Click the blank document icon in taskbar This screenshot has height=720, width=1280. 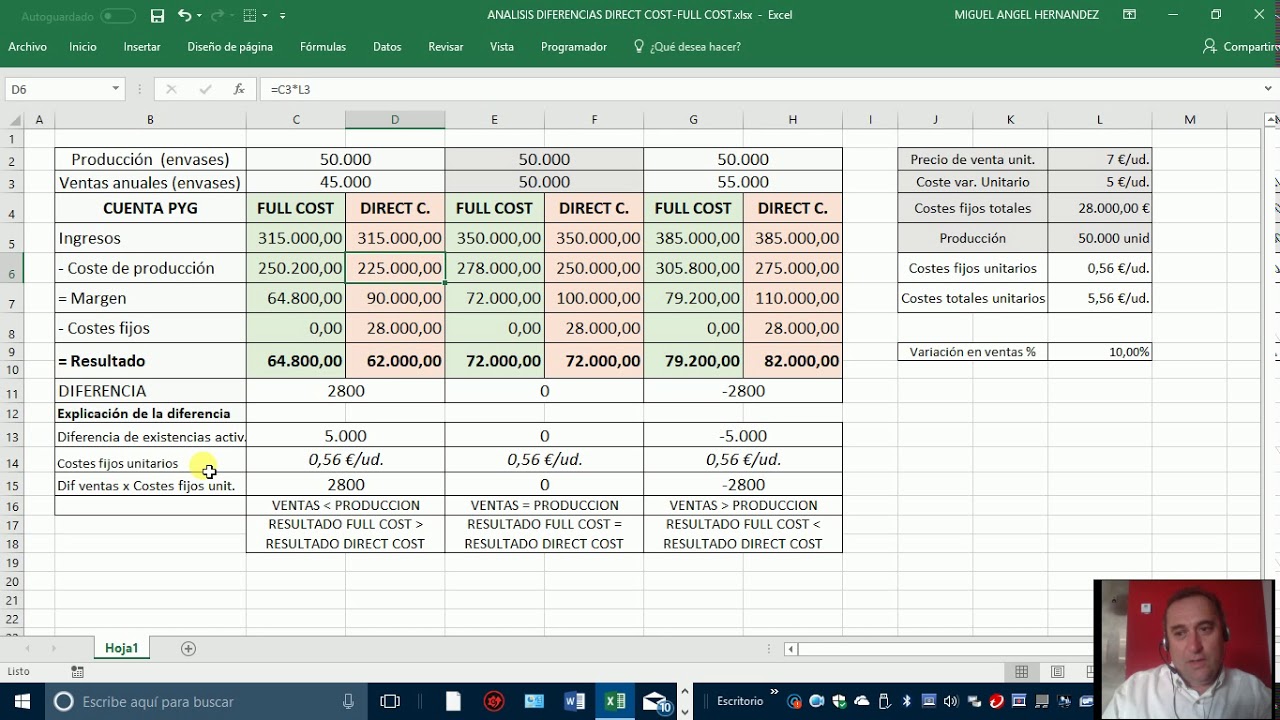[x=453, y=701]
